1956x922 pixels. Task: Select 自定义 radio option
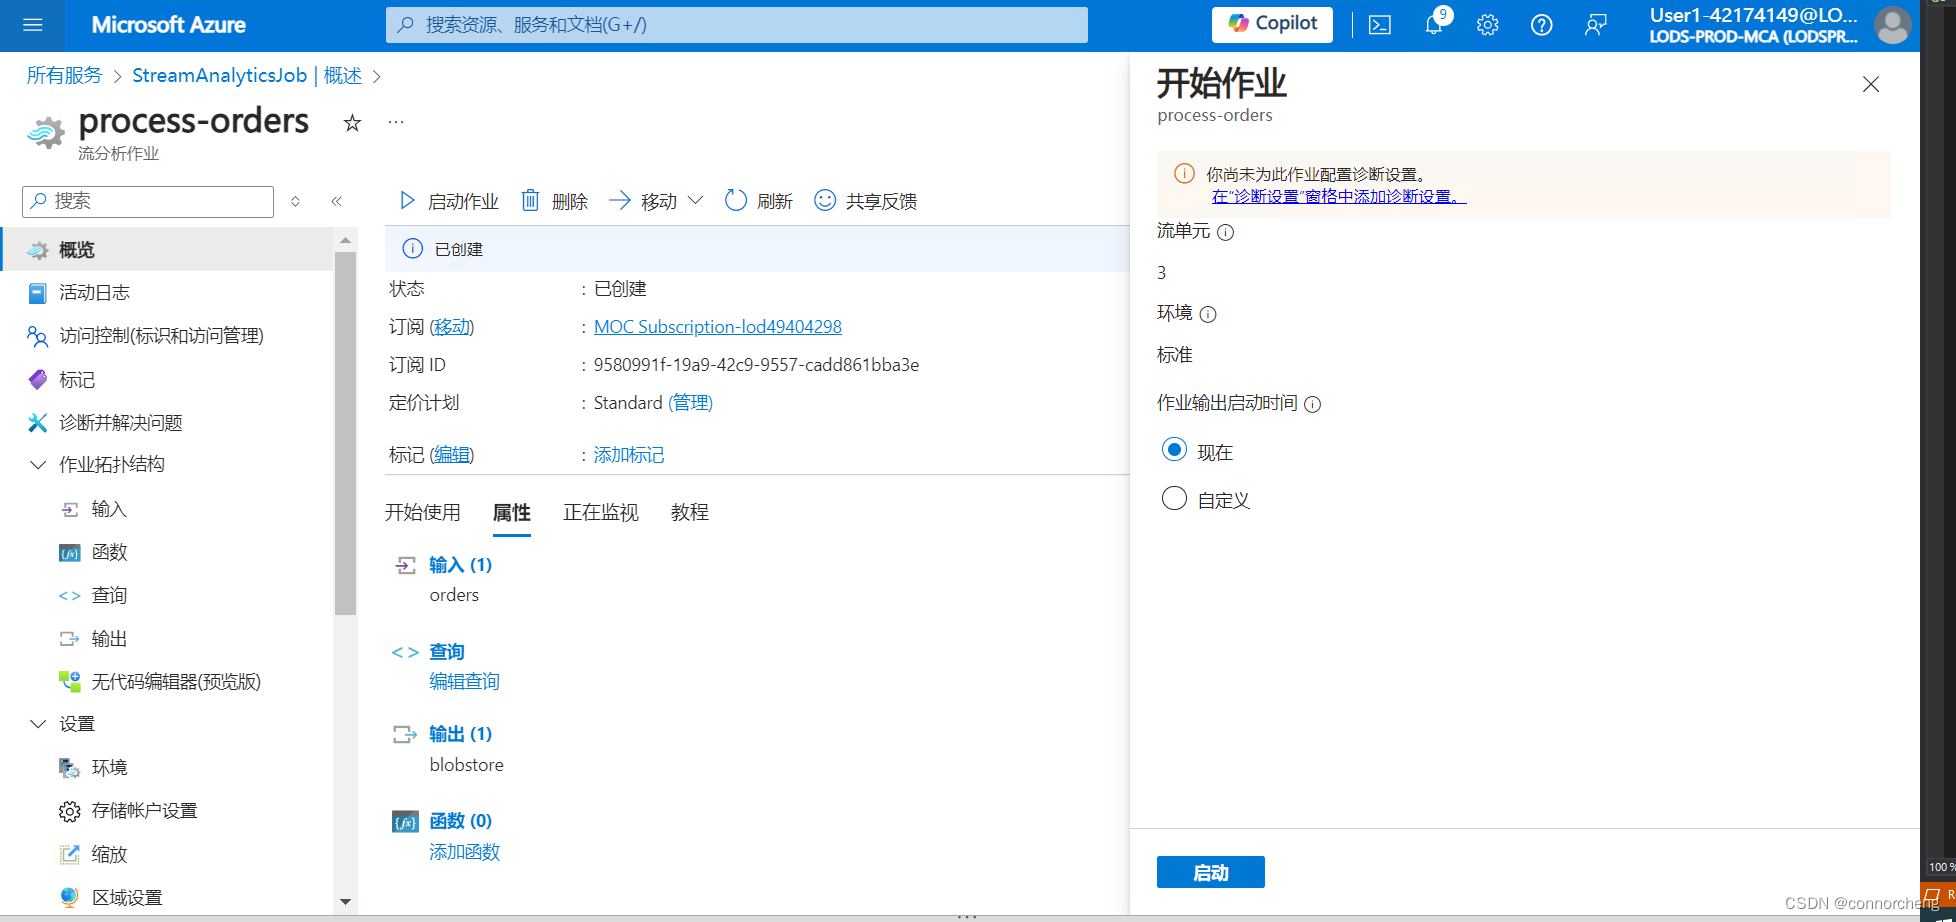coord(1175,498)
